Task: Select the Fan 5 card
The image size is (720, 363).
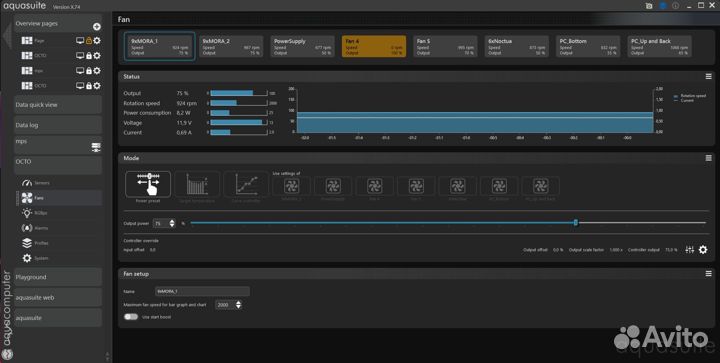Action: click(445, 46)
